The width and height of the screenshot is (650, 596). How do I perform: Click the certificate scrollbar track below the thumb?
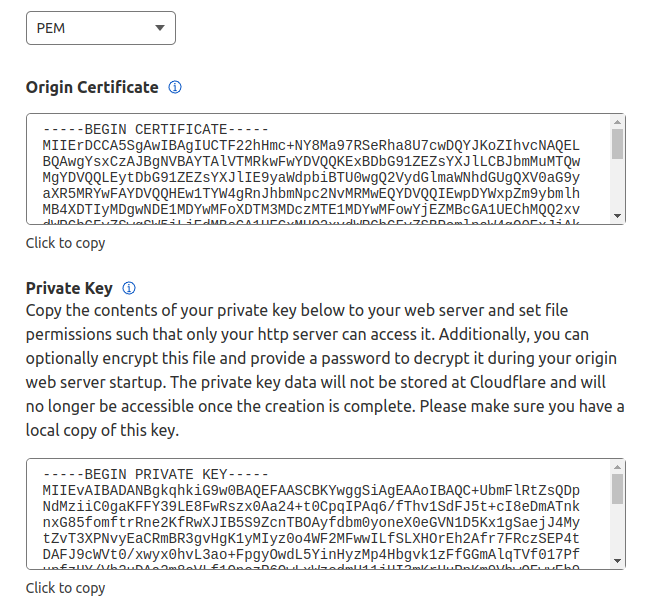[x=617, y=185]
